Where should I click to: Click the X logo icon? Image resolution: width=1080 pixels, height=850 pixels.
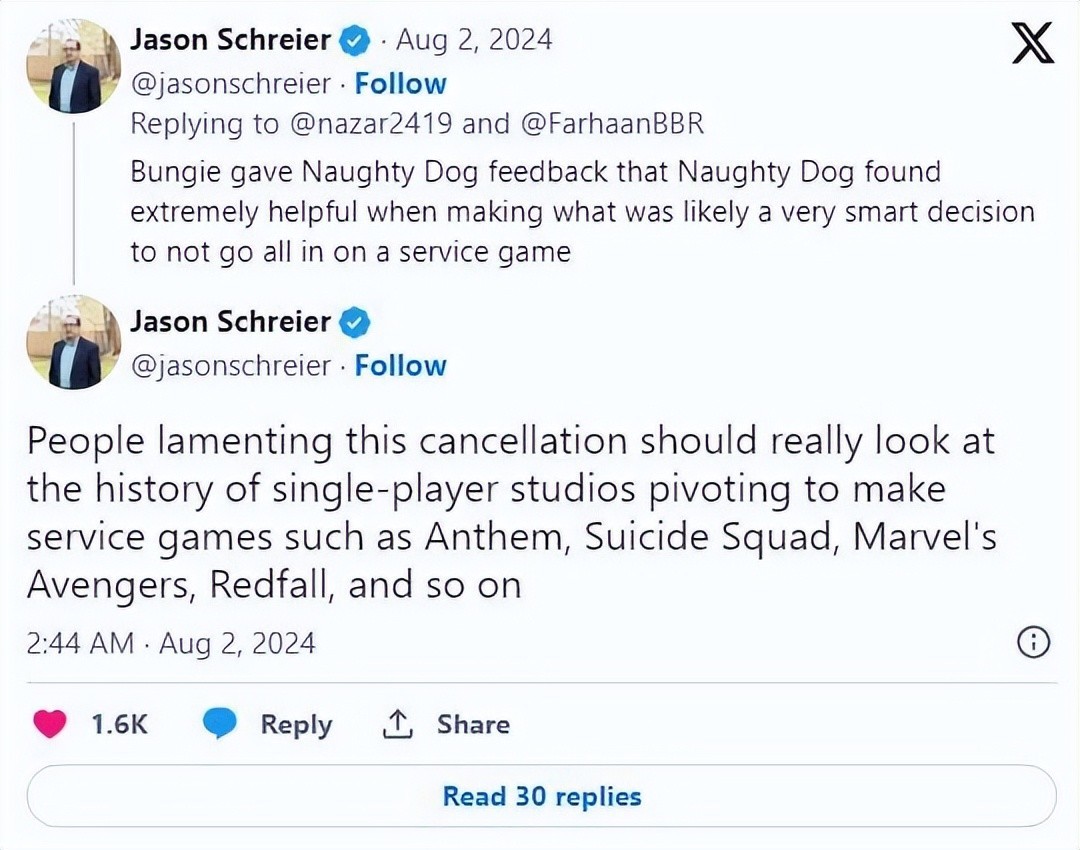pos(1032,43)
